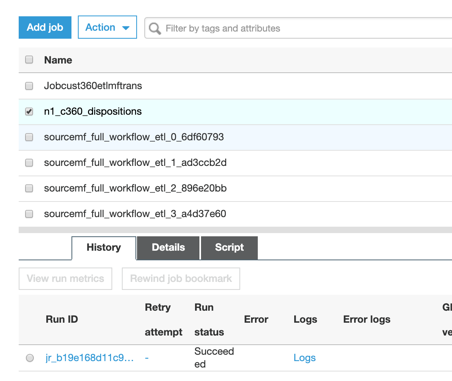Viewport: 452px width, 381px height.
Task: Click the gray divider bar above the tabs
Action: 235,230
